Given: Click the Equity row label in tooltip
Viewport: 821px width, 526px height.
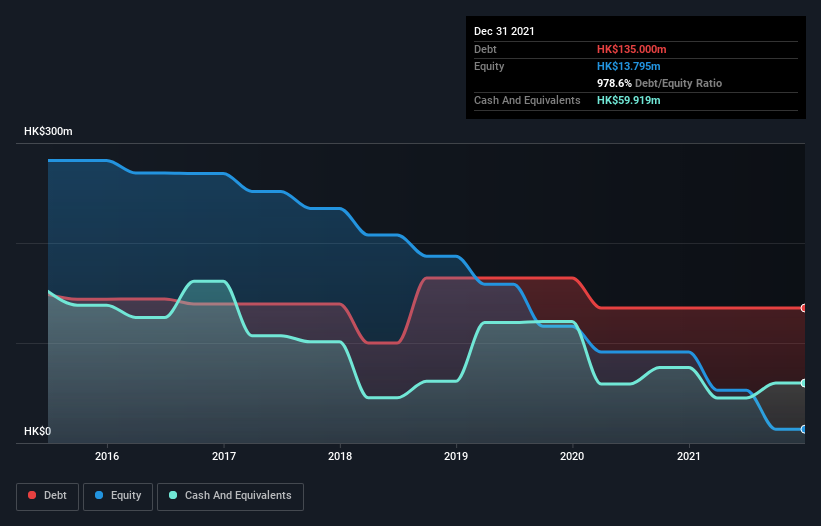Looking at the screenshot, I should [489, 66].
